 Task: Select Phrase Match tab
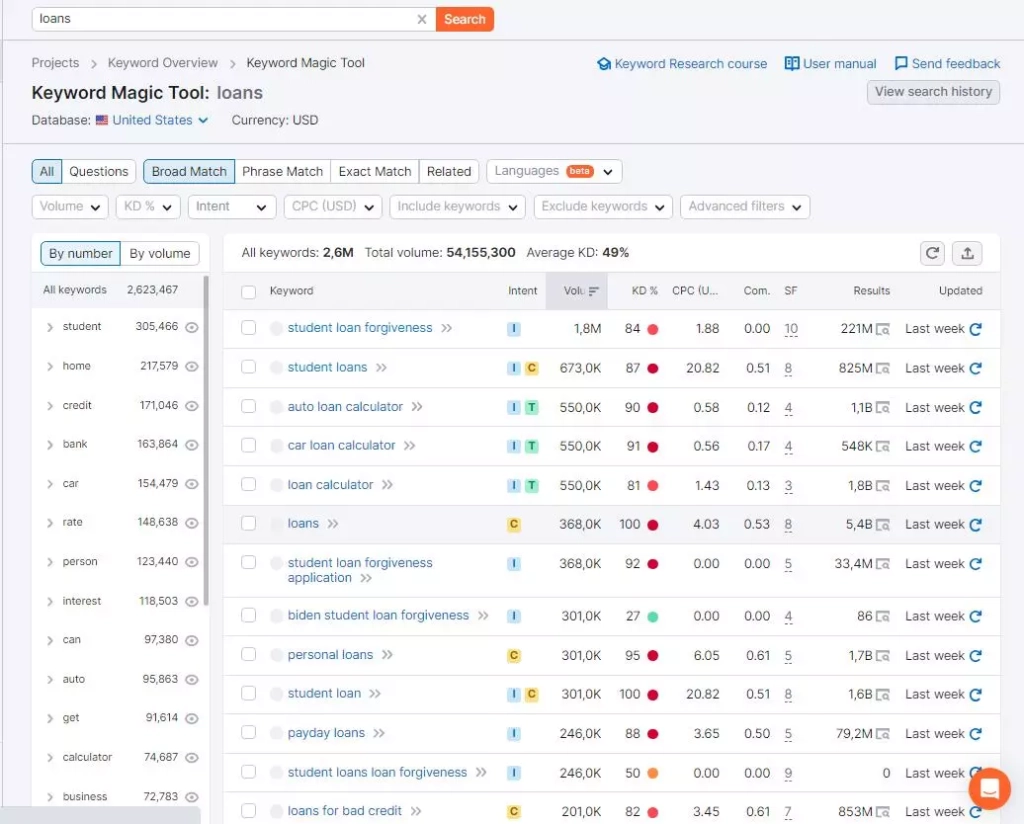point(282,172)
